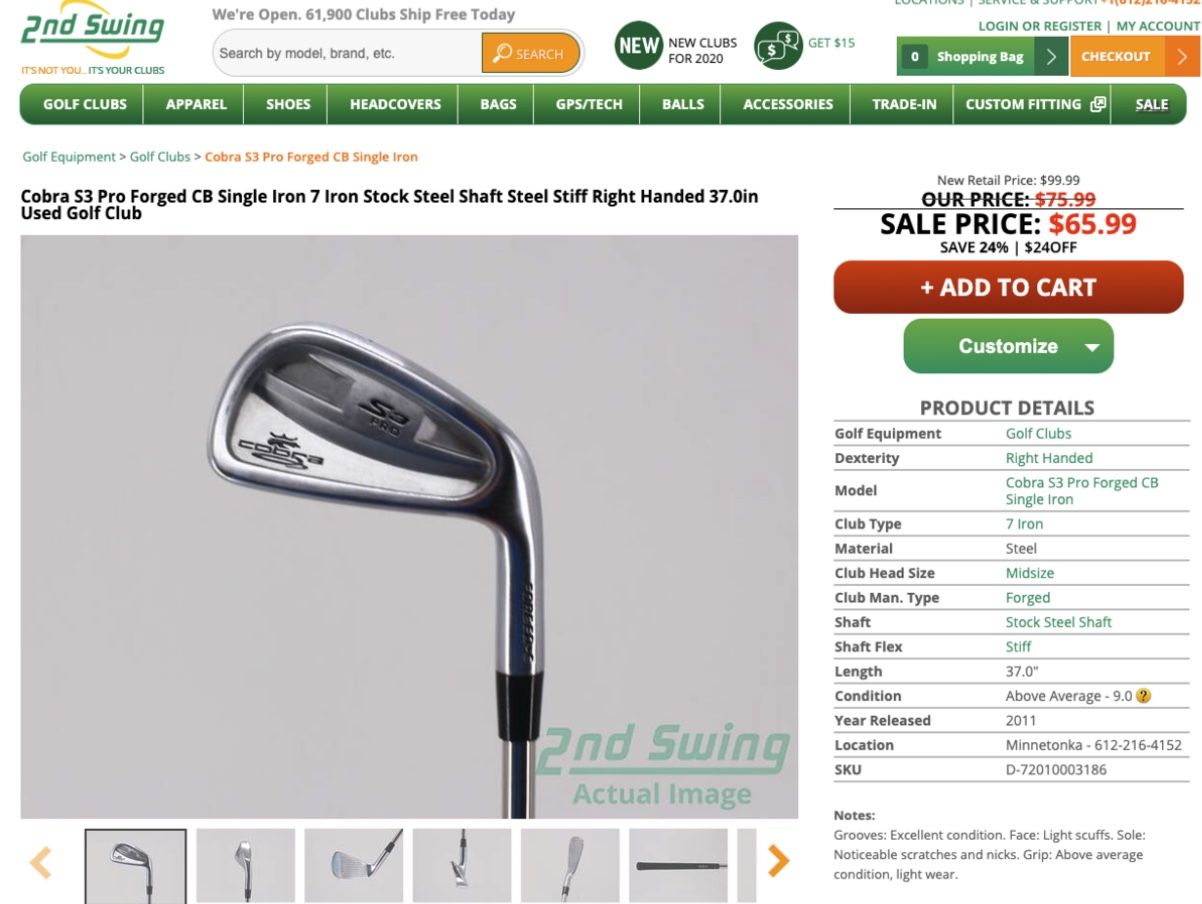
Task: Click the Shopping Bag arrow icon
Action: tap(1051, 57)
